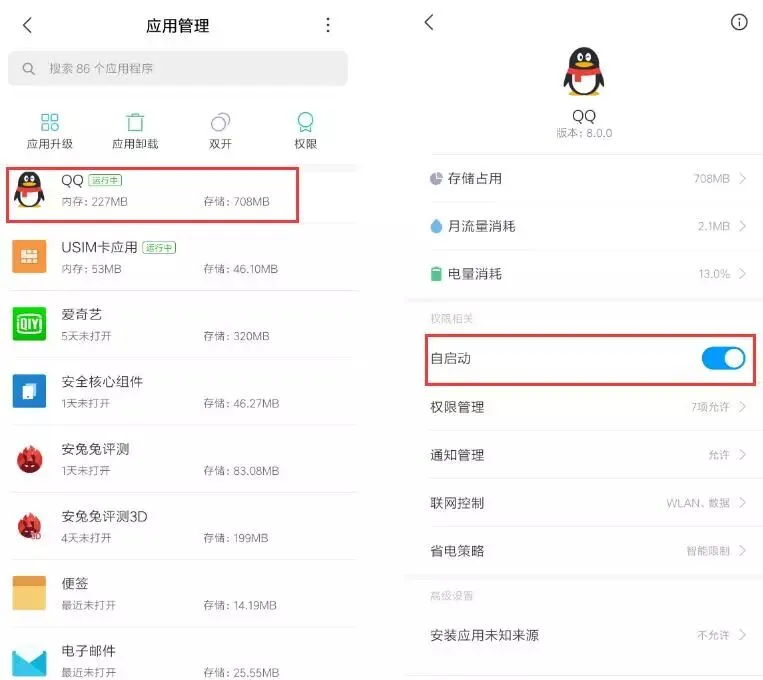
Task: Tap the USIM卡应用 orange icon
Action: coord(29,257)
